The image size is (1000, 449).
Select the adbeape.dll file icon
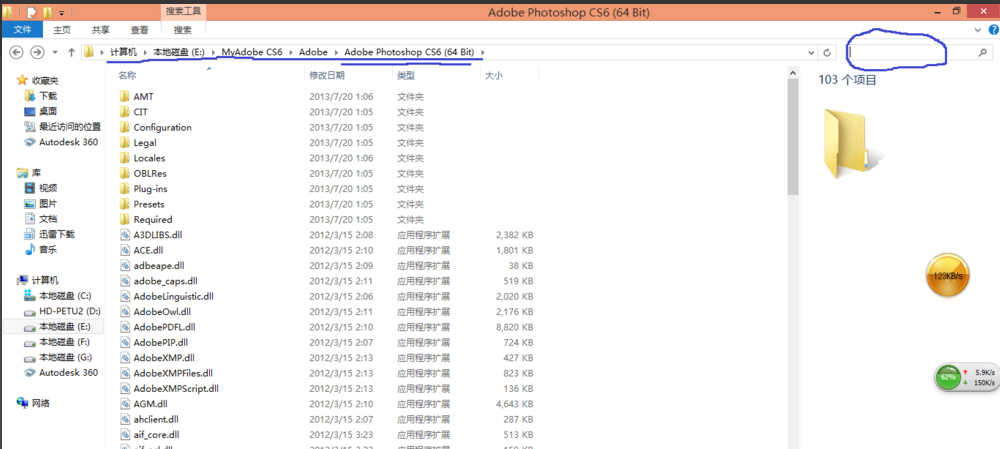point(124,265)
